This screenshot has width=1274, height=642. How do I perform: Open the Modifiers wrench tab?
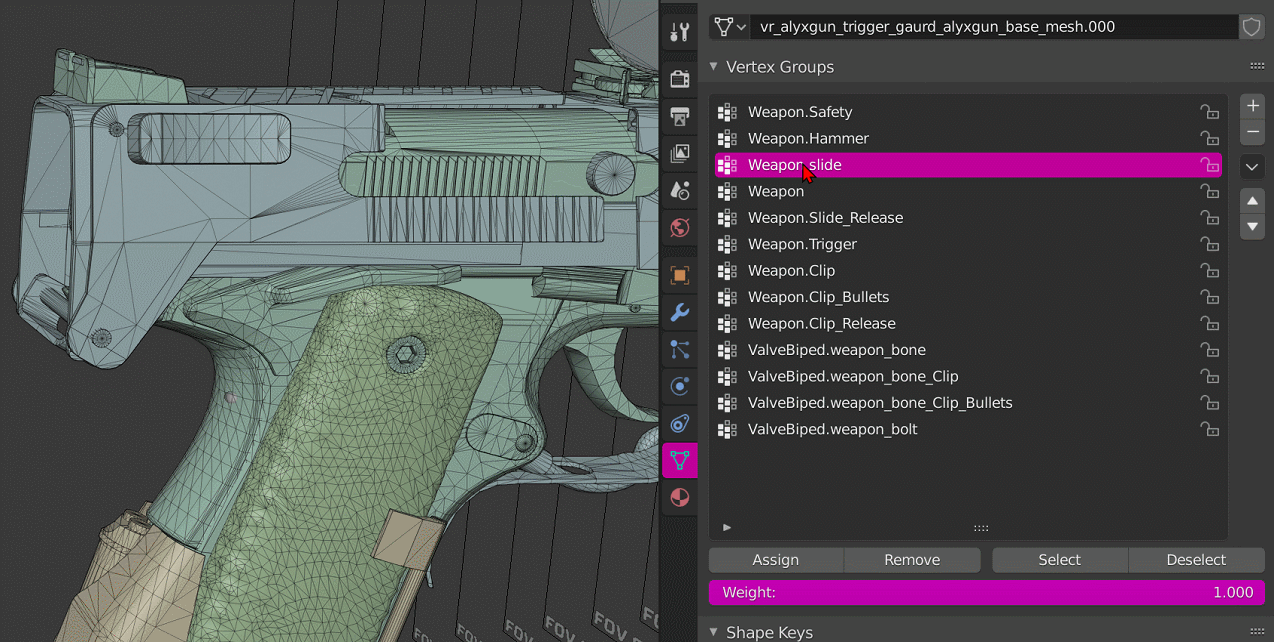(x=680, y=313)
